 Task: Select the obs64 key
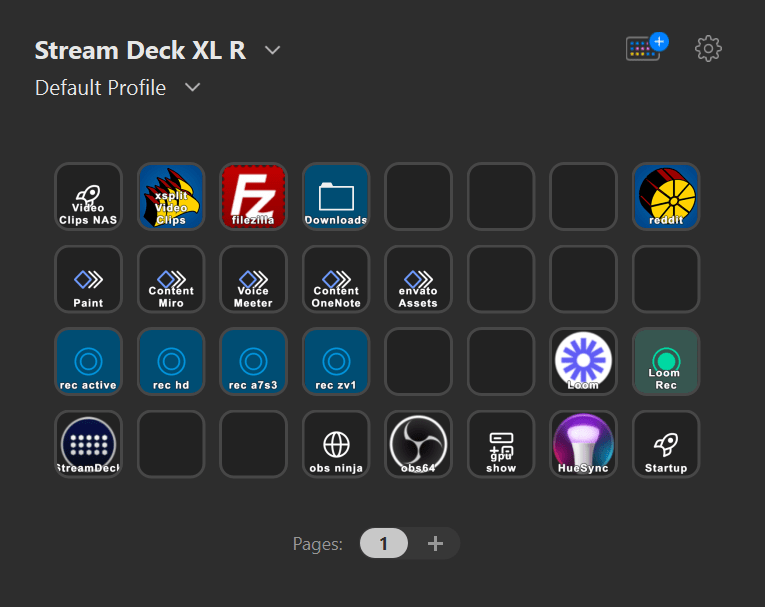coord(418,444)
